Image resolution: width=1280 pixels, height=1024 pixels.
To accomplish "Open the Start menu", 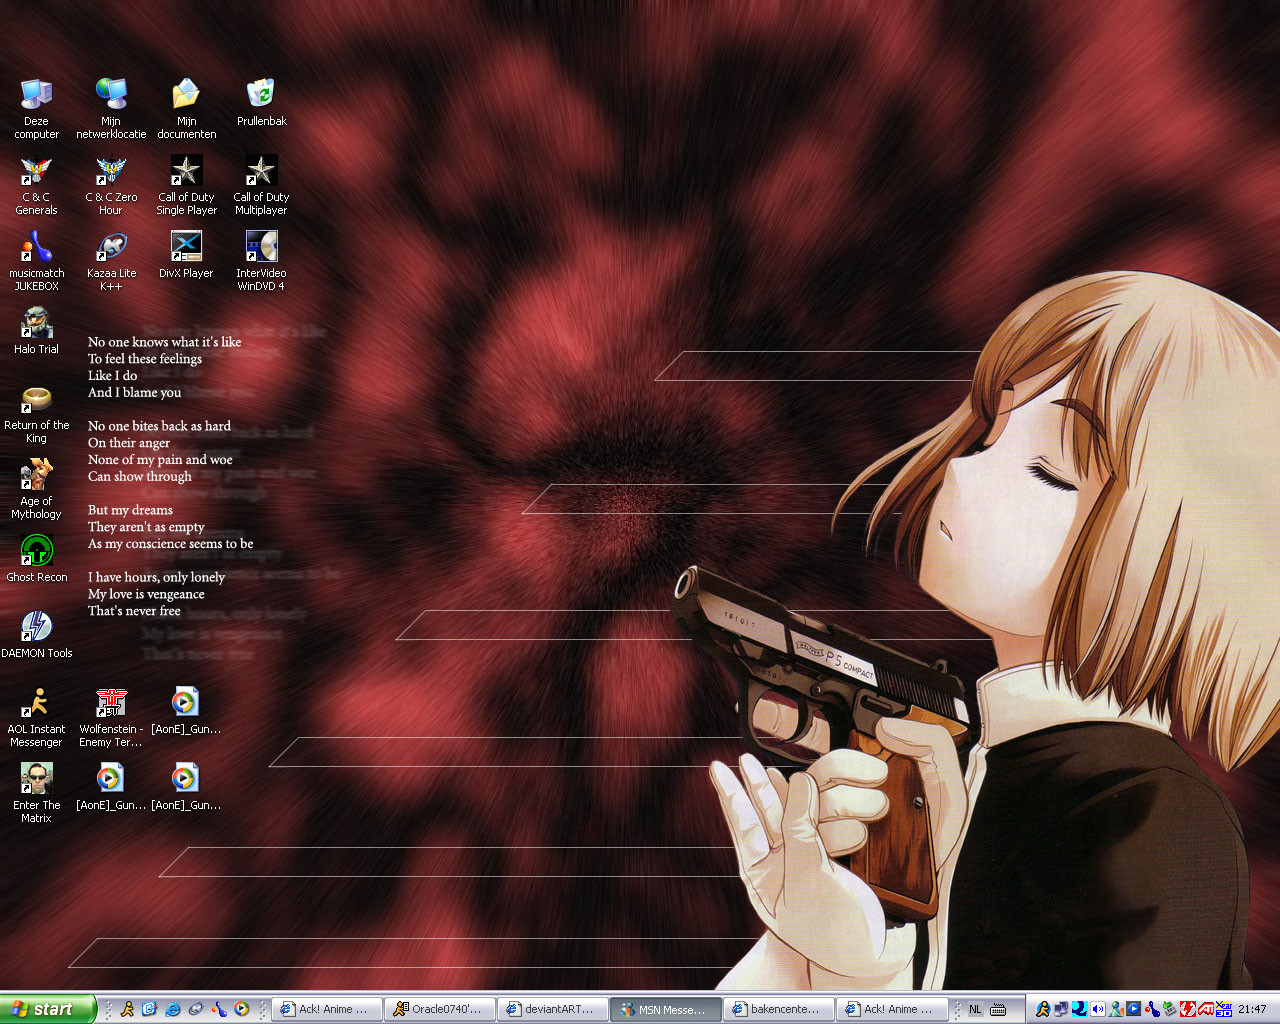I will tap(47, 1009).
